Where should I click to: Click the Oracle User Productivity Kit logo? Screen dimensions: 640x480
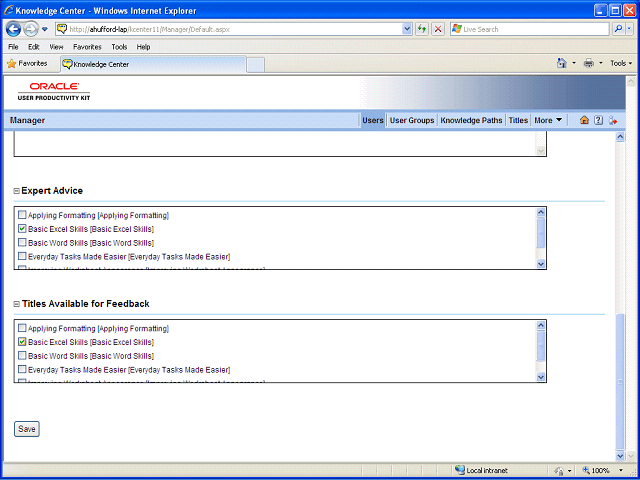[x=54, y=92]
